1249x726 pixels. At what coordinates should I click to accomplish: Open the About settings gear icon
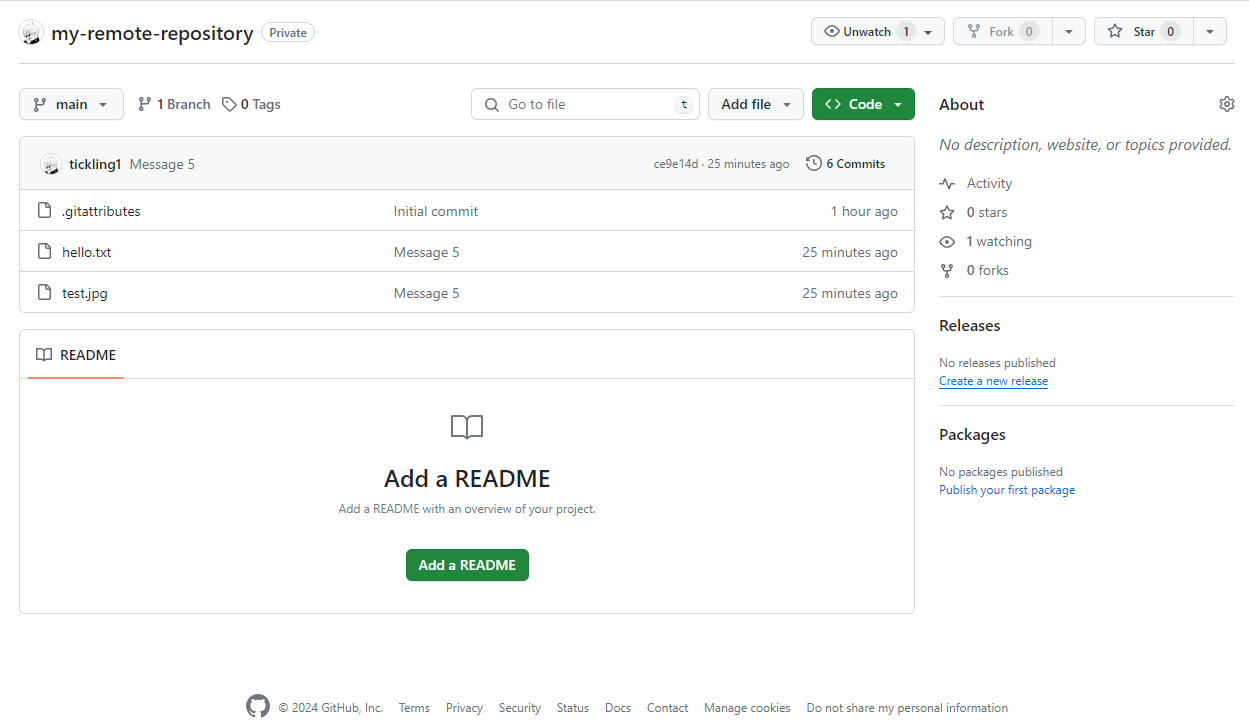pyautogui.click(x=1227, y=104)
